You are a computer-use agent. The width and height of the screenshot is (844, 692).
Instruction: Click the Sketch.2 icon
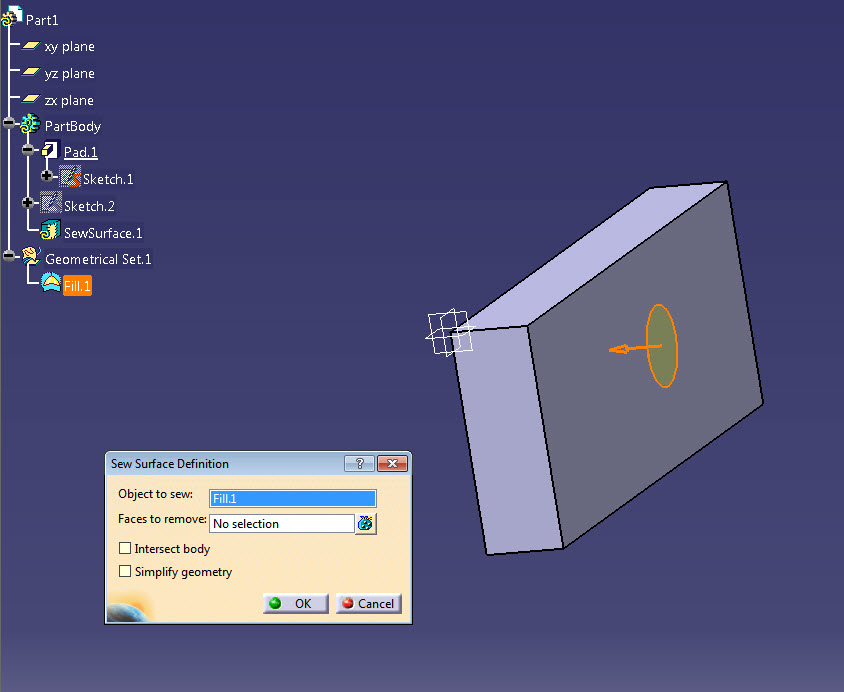[x=51, y=203]
